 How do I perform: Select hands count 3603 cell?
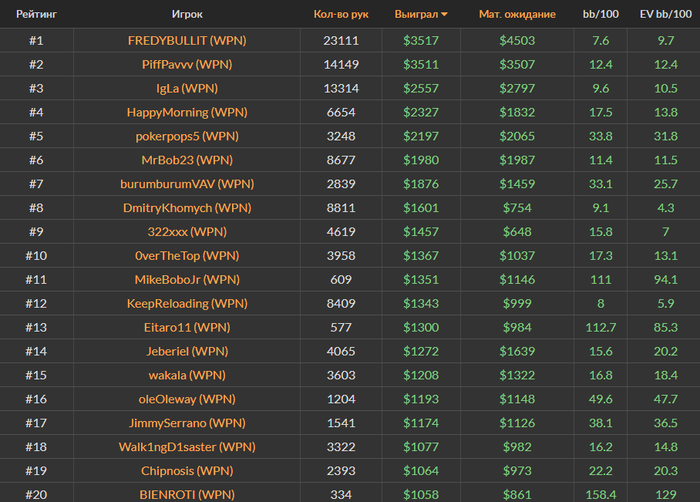click(x=341, y=376)
